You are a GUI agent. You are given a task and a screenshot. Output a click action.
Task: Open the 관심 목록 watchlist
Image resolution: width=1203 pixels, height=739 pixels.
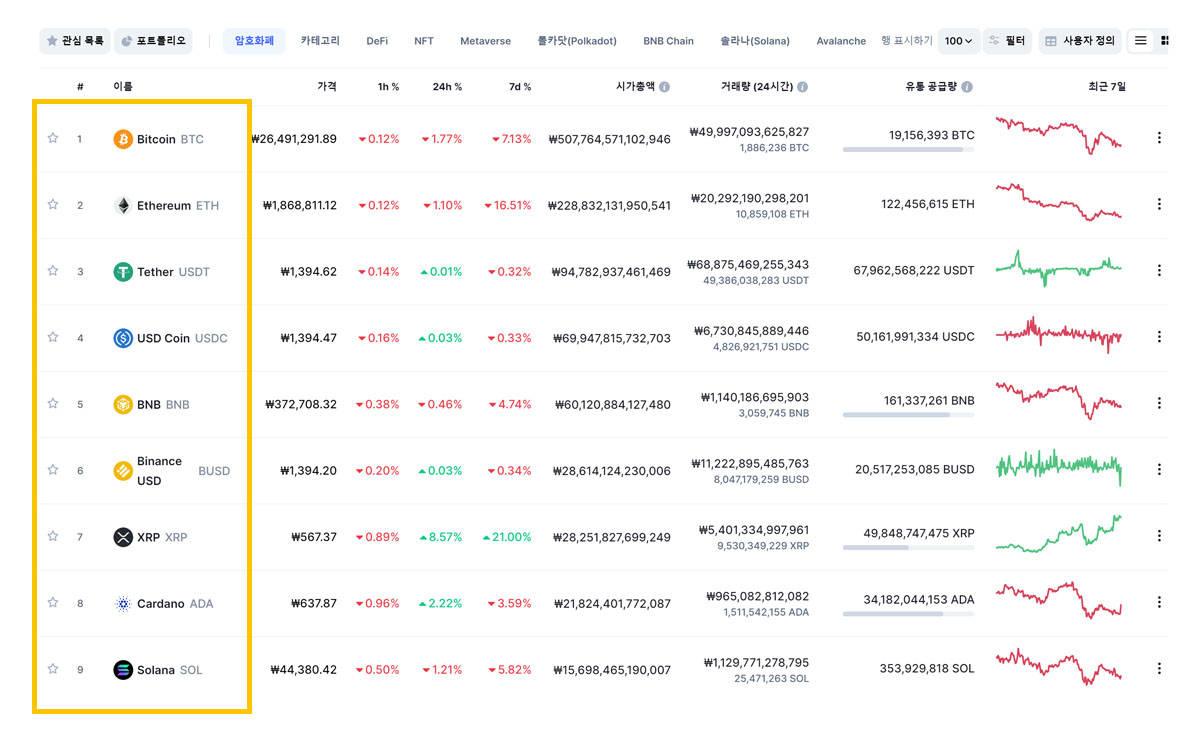[x=75, y=41]
